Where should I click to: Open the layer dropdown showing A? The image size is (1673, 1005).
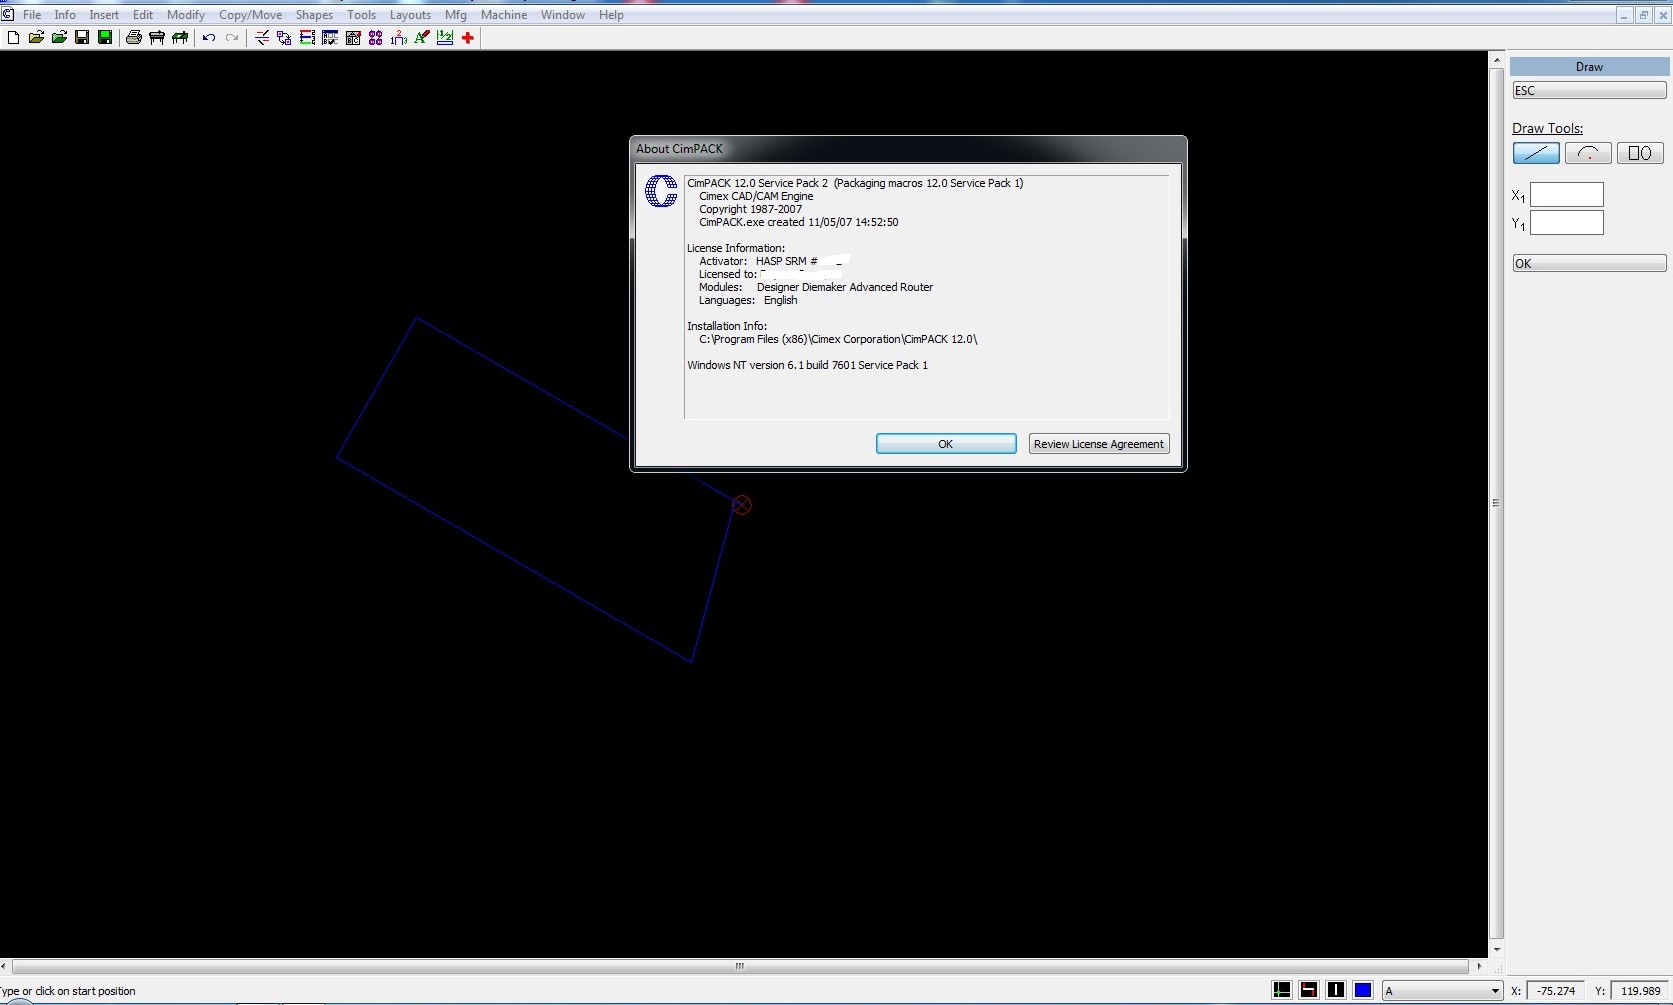click(x=1442, y=991)
